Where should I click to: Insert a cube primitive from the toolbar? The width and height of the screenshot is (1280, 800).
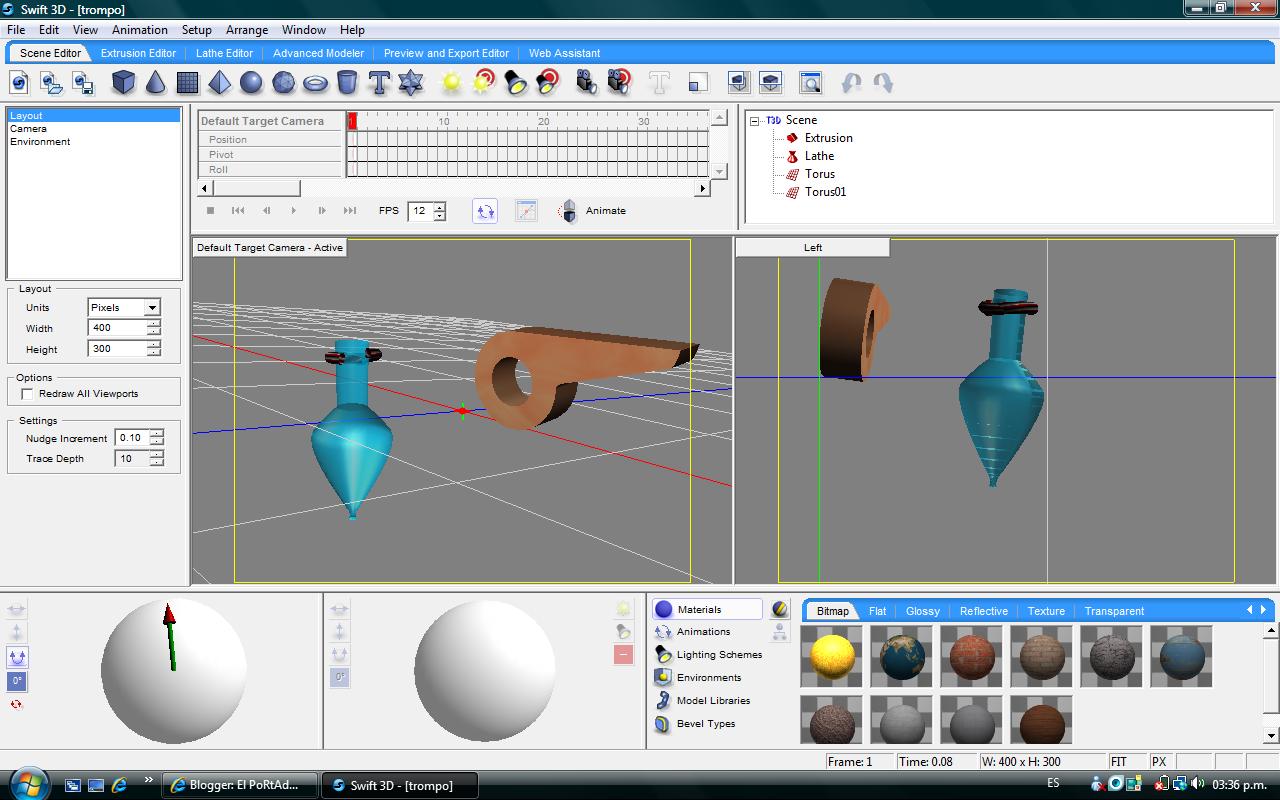coord(124,82)
